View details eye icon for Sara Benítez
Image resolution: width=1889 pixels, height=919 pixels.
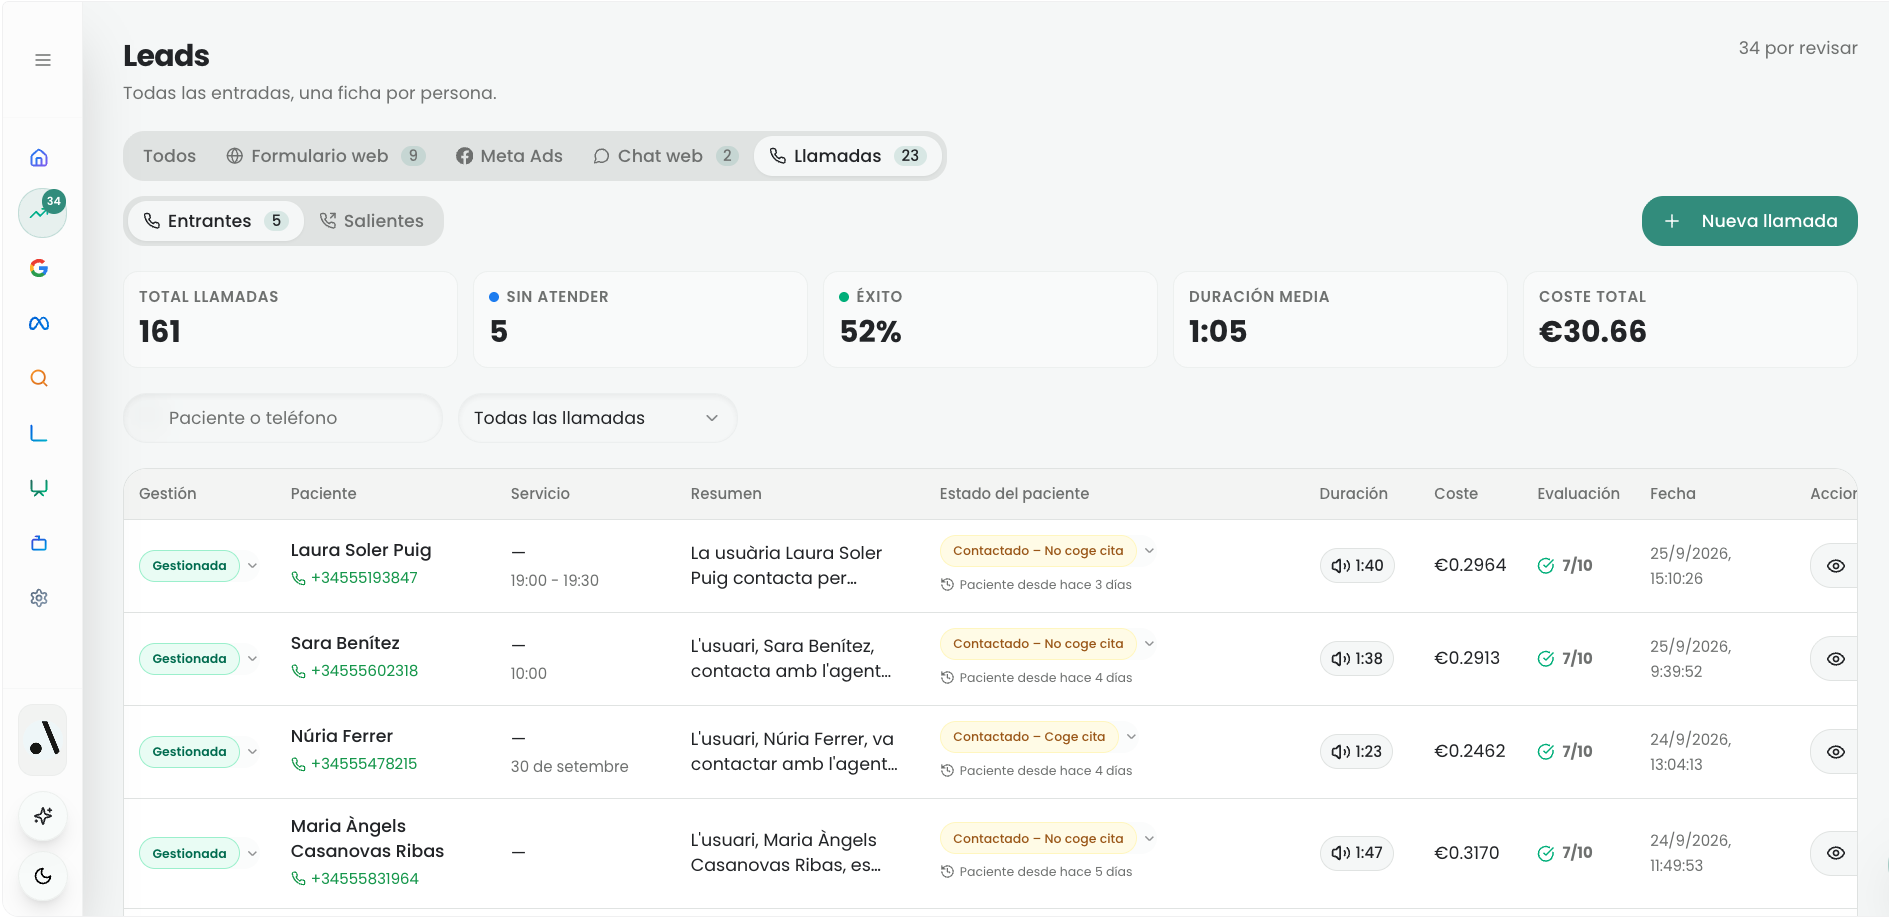pyautogui.click(x=1835, y=659)
